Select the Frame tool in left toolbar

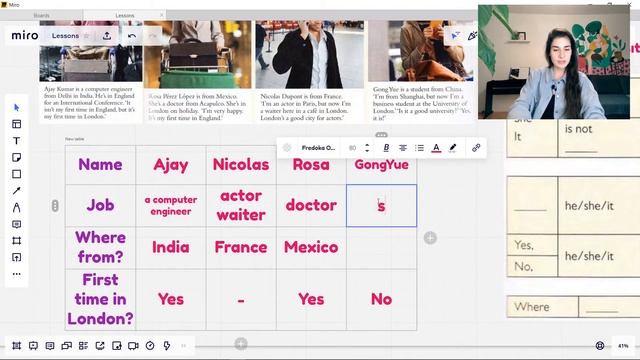[16, 241]
